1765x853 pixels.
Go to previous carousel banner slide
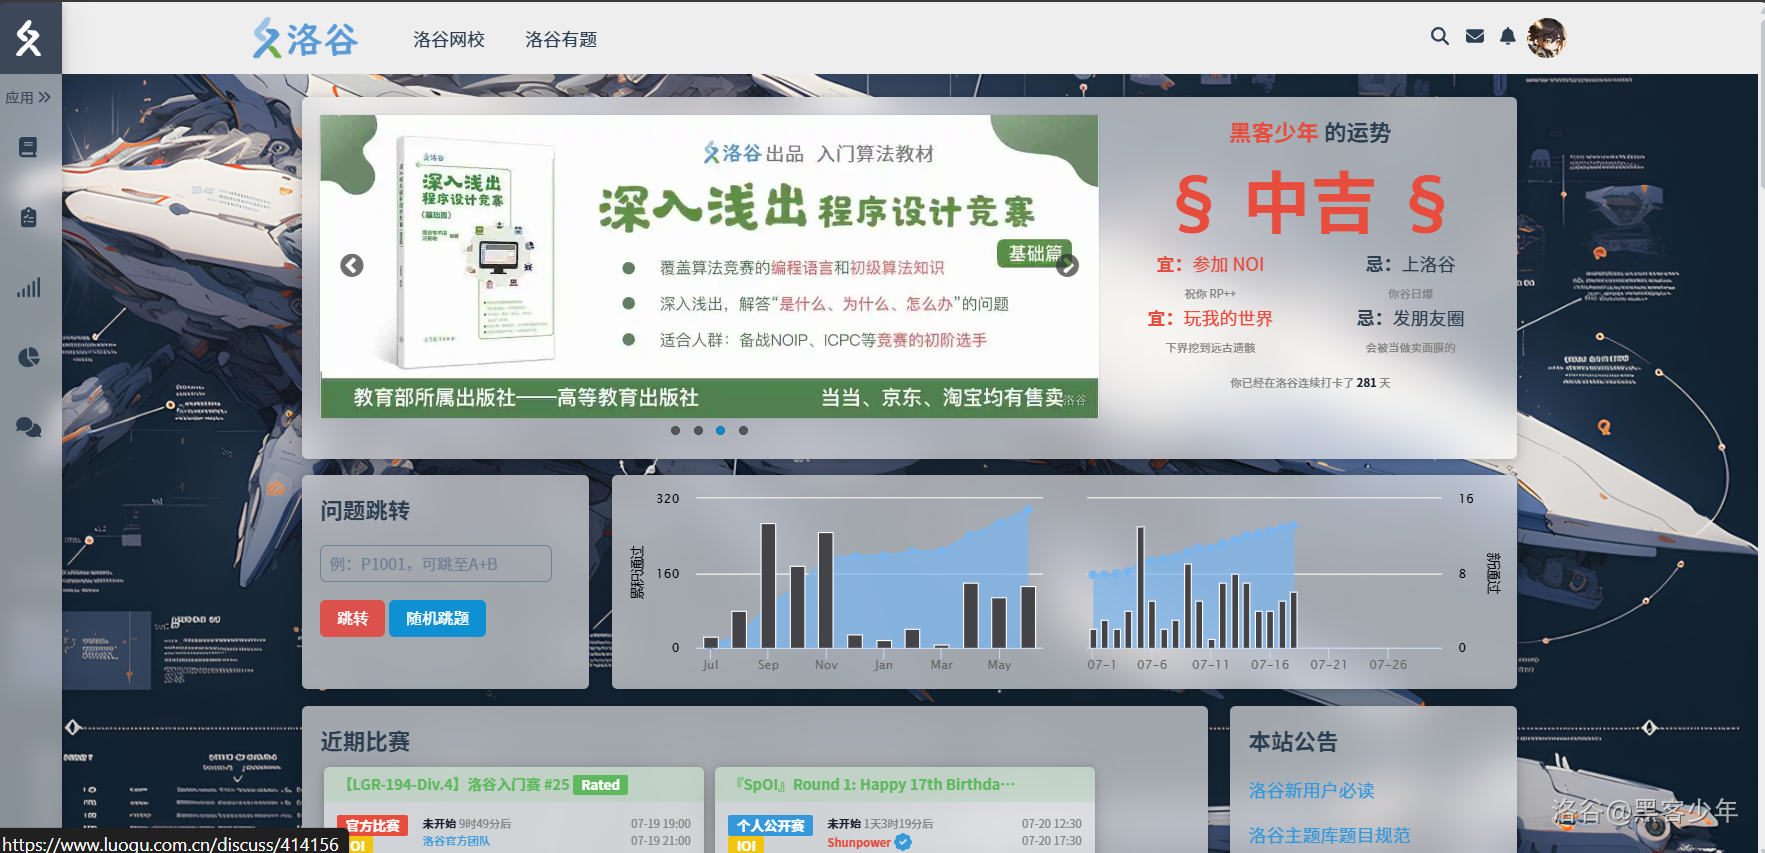pos(352,266)
